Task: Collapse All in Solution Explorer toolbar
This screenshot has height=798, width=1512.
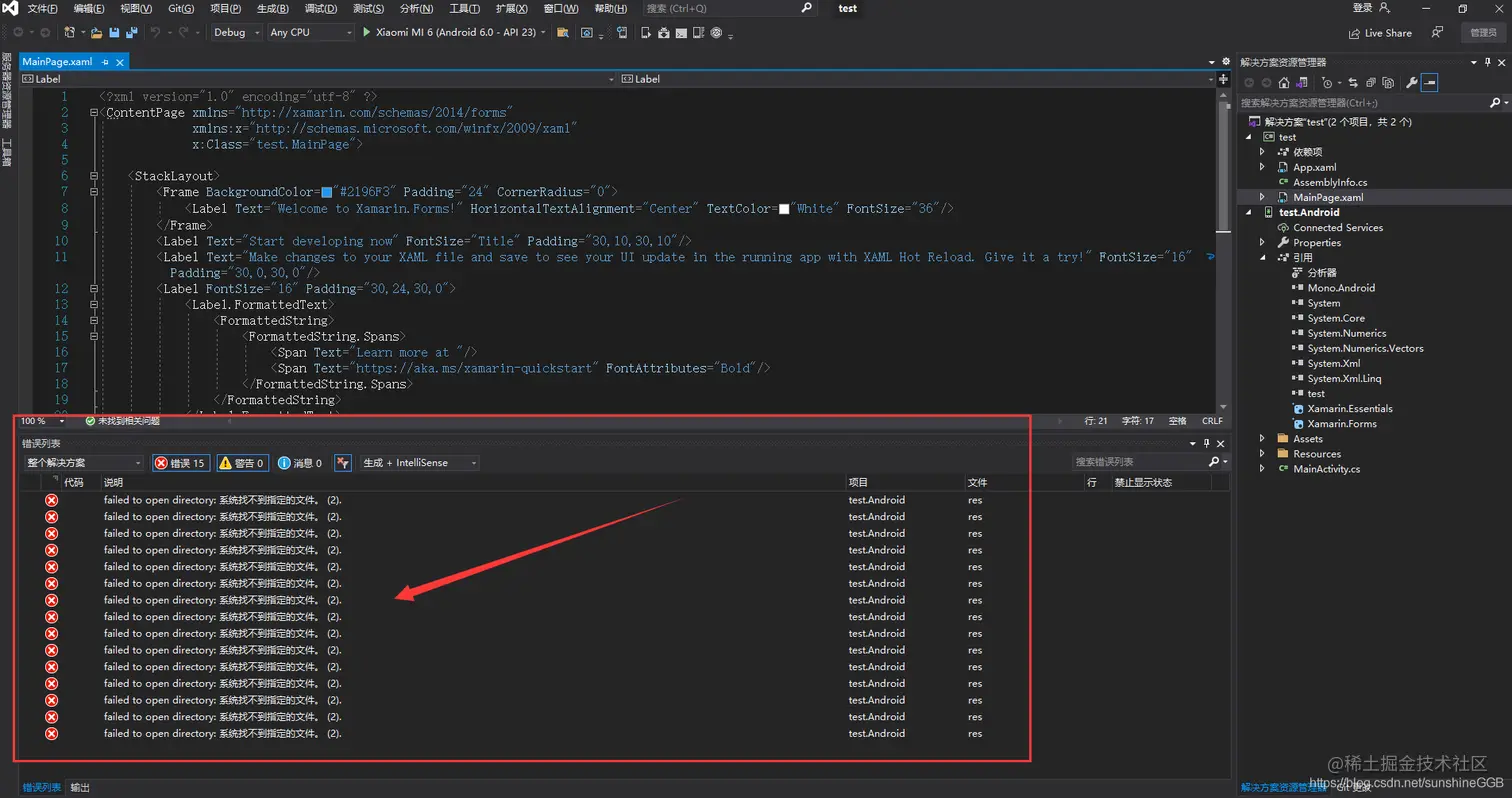Action: 1371,83
